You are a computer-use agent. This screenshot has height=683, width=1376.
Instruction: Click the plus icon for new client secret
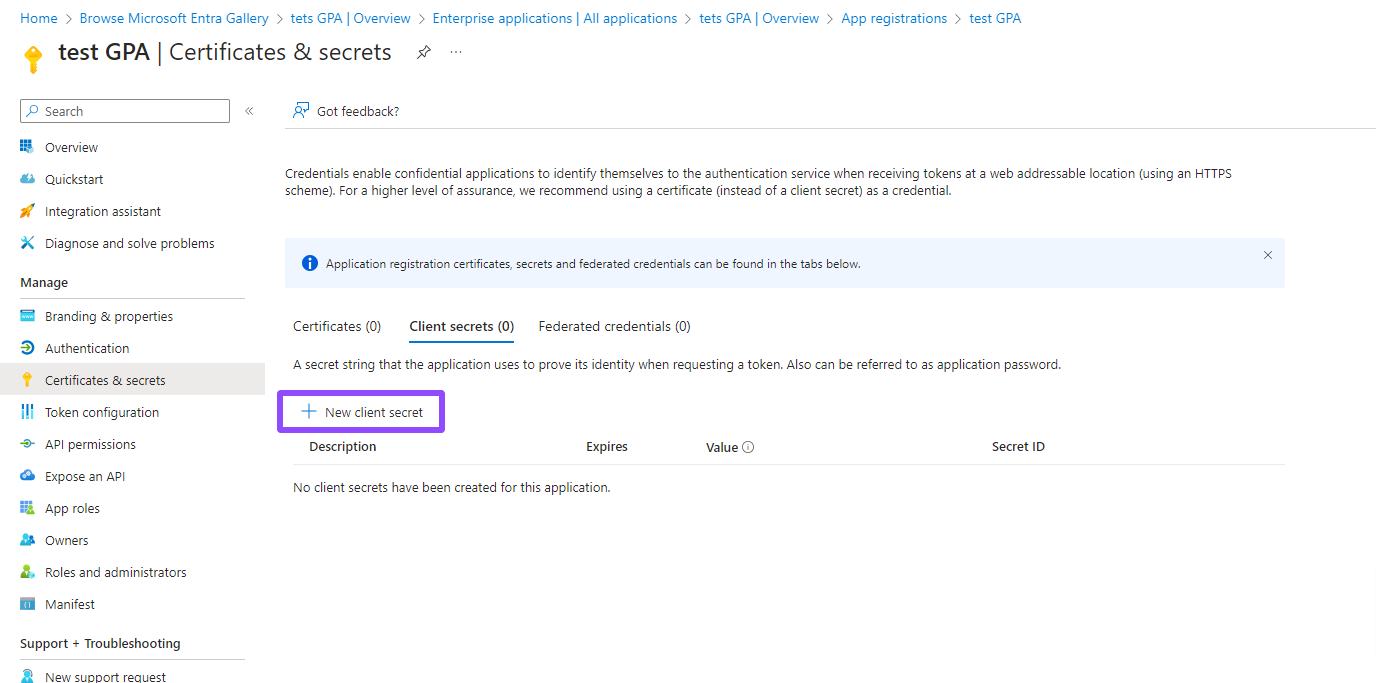[x=309, y=412]
